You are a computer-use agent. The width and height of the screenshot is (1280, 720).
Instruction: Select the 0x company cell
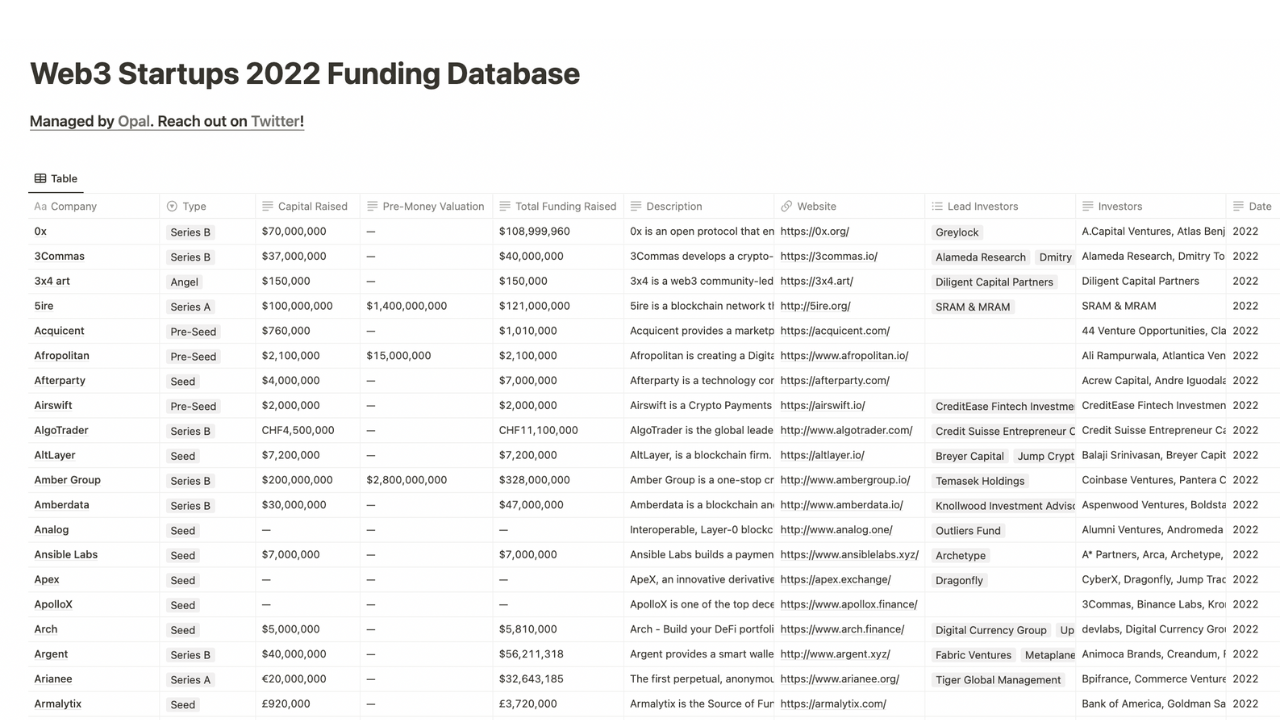[x=94, y=231]
